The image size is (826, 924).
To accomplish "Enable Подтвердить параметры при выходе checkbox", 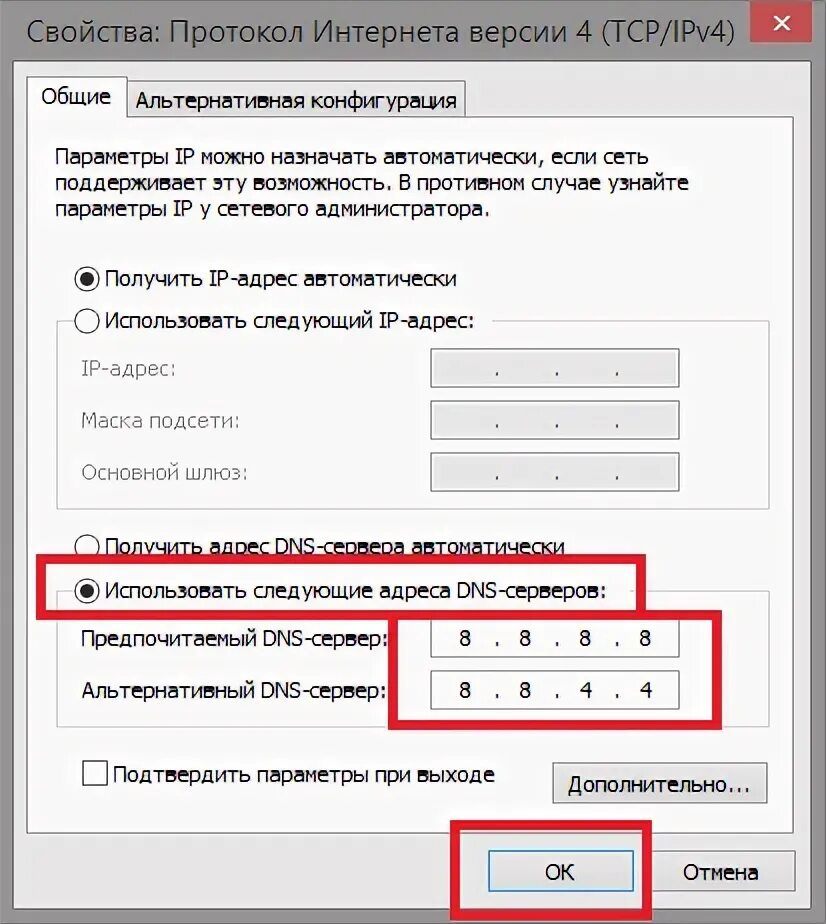I will 95,773.
